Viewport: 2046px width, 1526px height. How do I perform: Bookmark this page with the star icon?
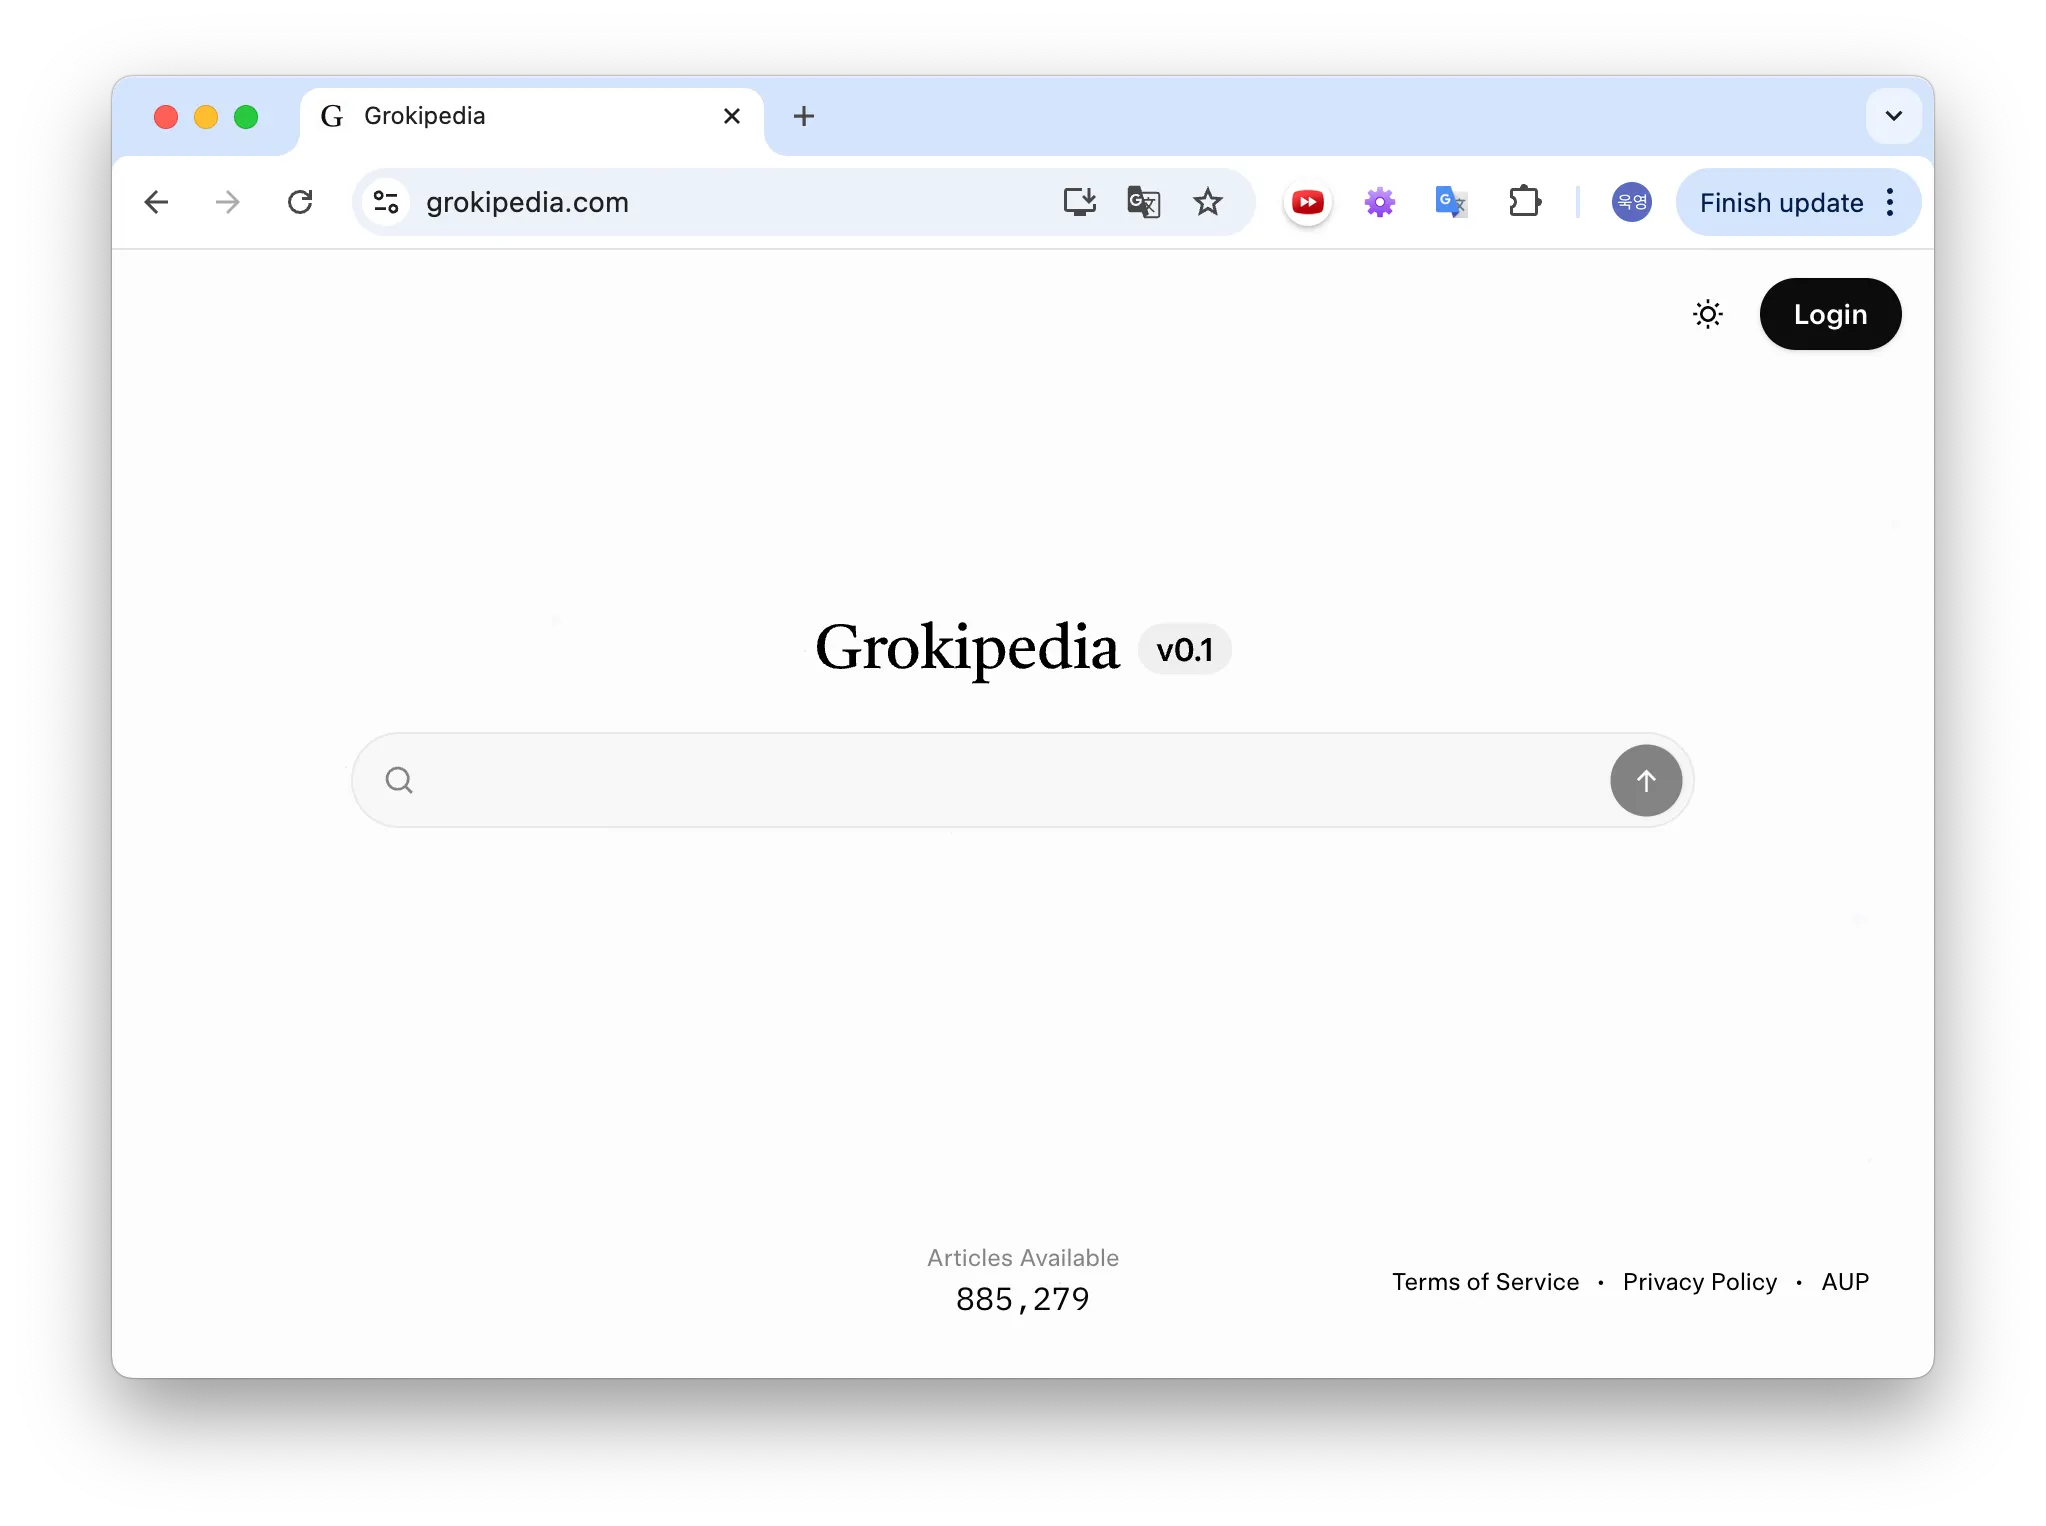1207,202
